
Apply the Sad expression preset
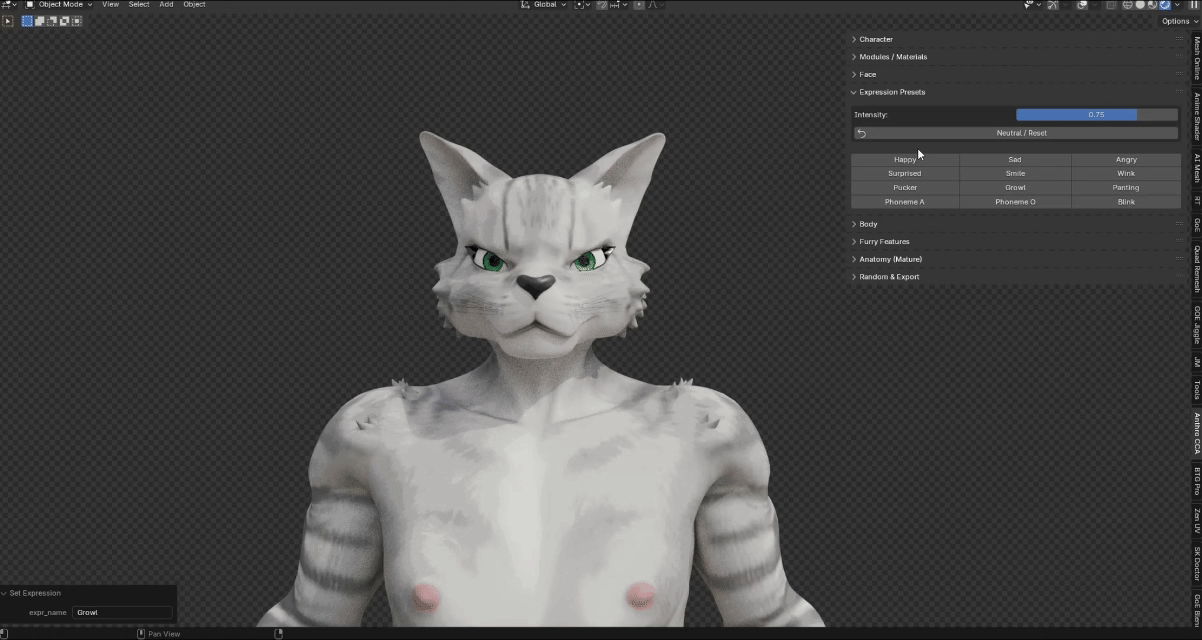(1015, 160)
